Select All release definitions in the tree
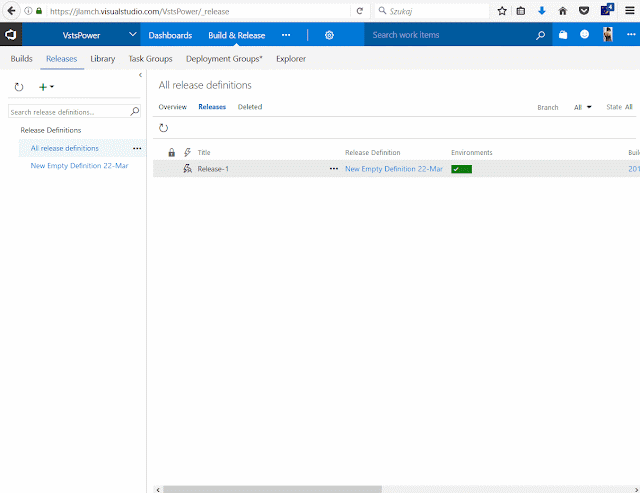This screenshot has width=640, height=493. [64, 148]
